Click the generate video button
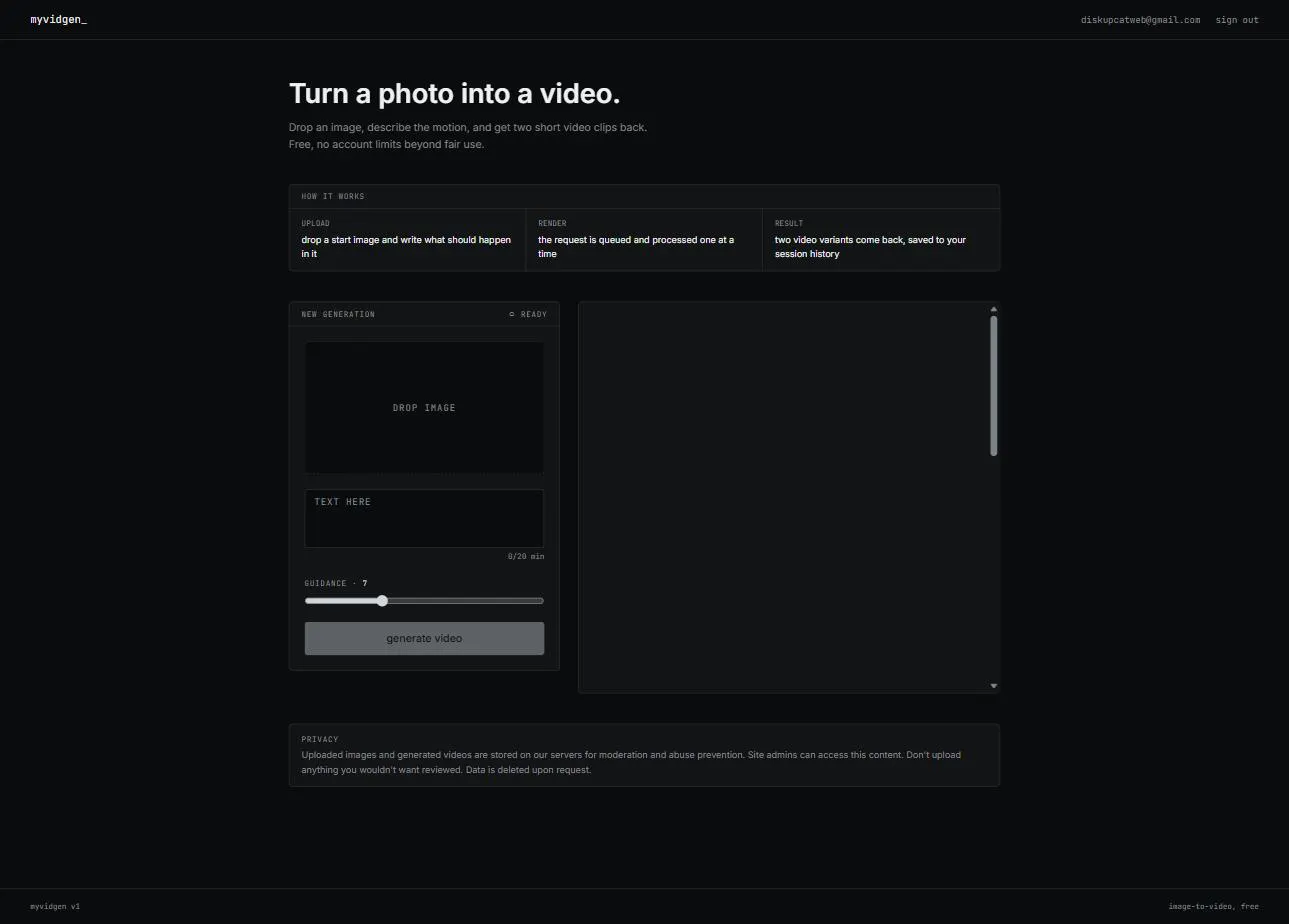Screen dimensions: 1289x924 (x=424, y=638)
